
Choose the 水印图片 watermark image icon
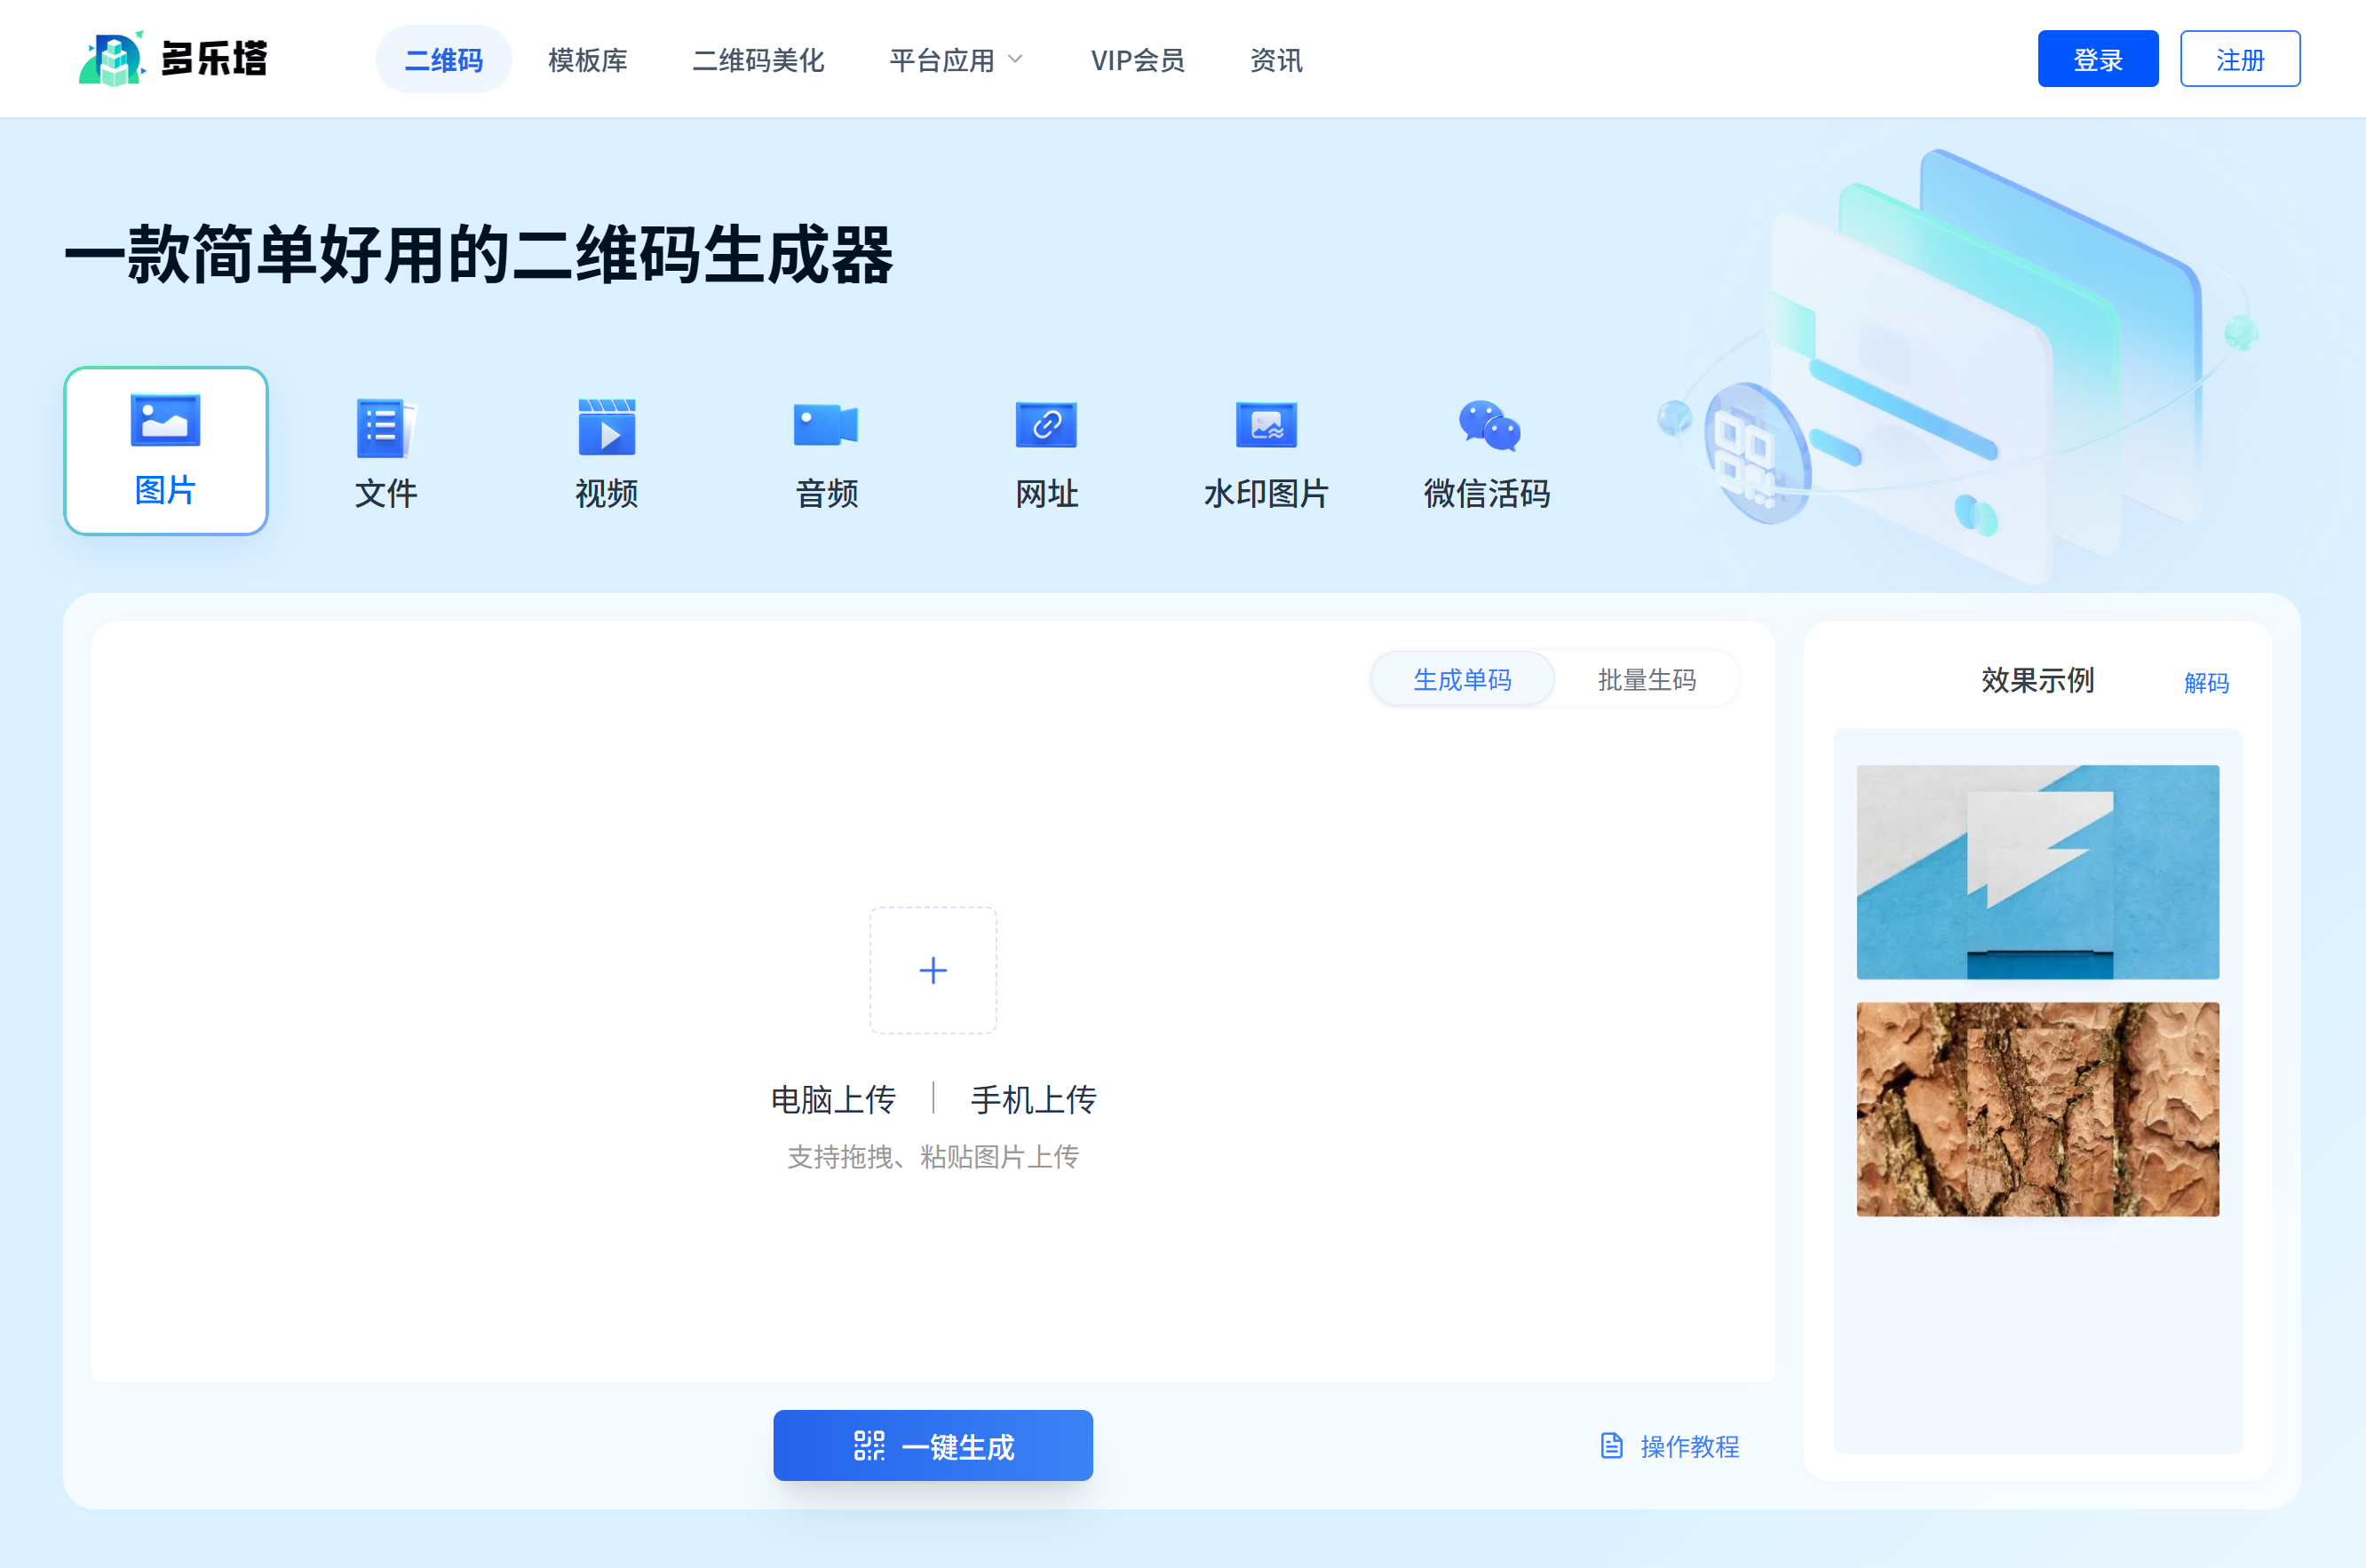click(x=1266, y=426)
